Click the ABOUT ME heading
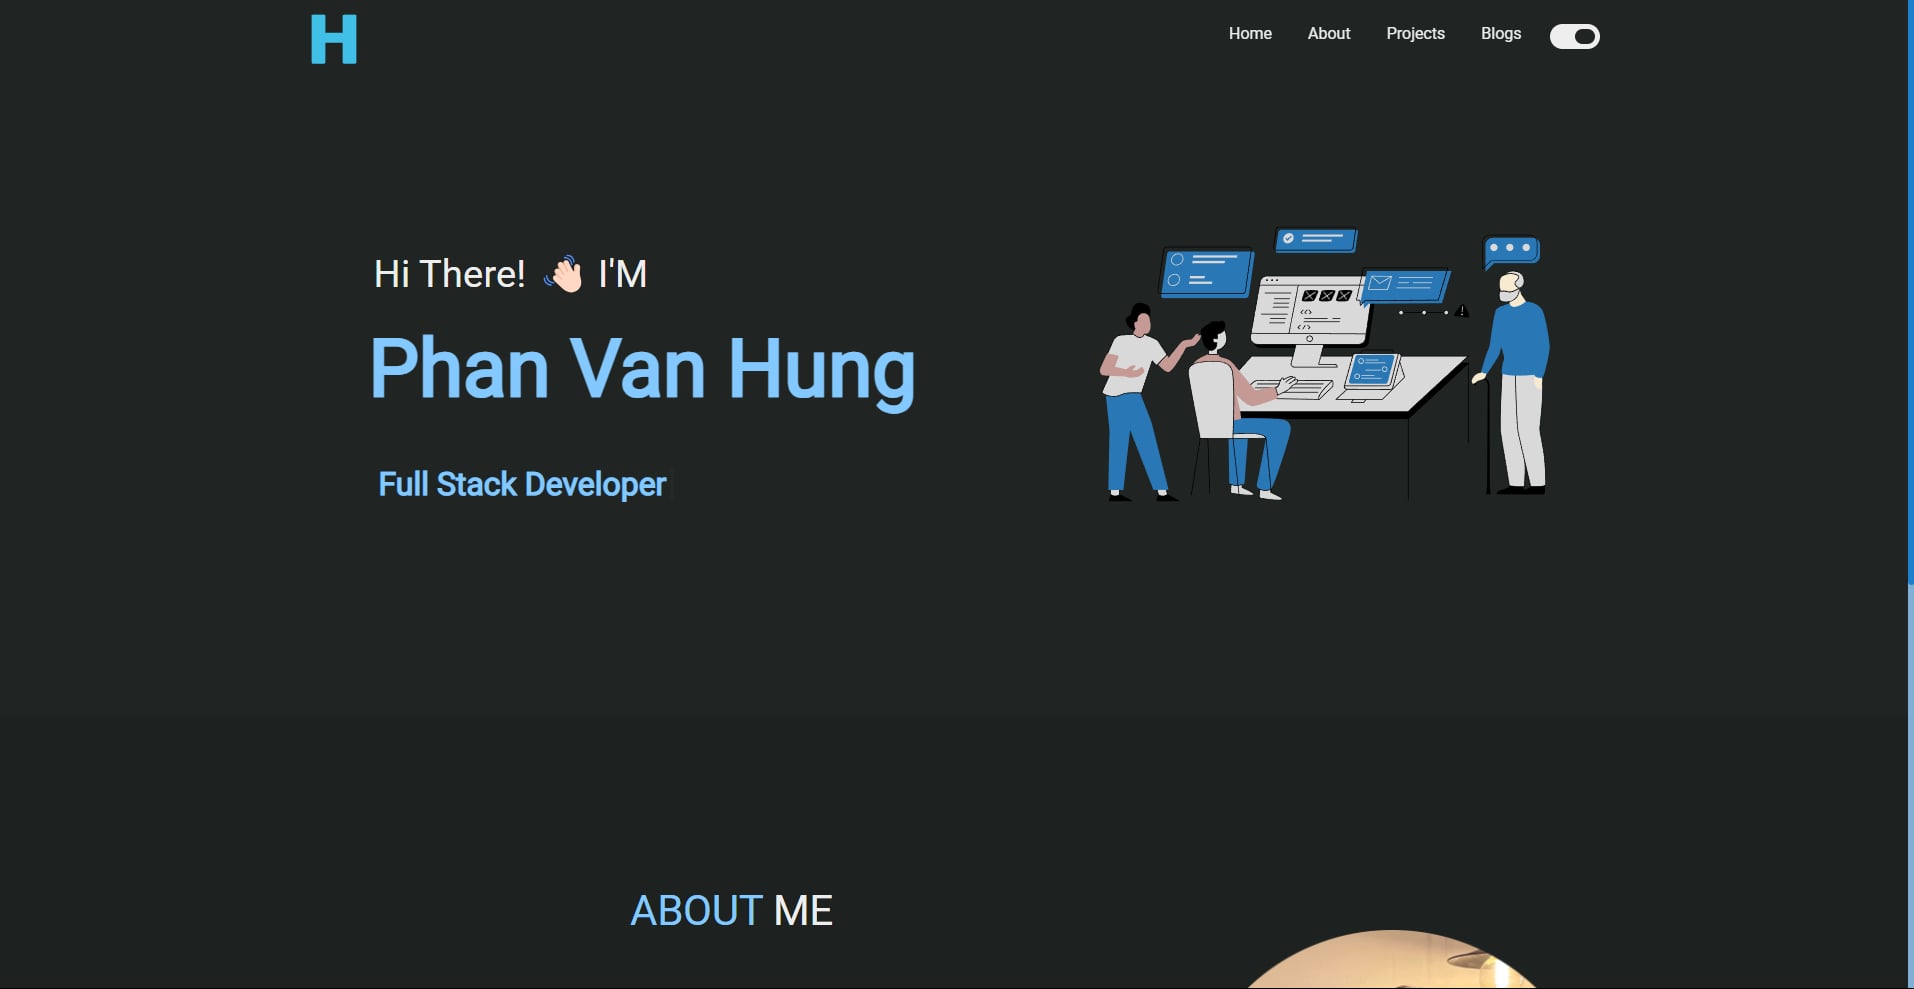 coord(731,910)
